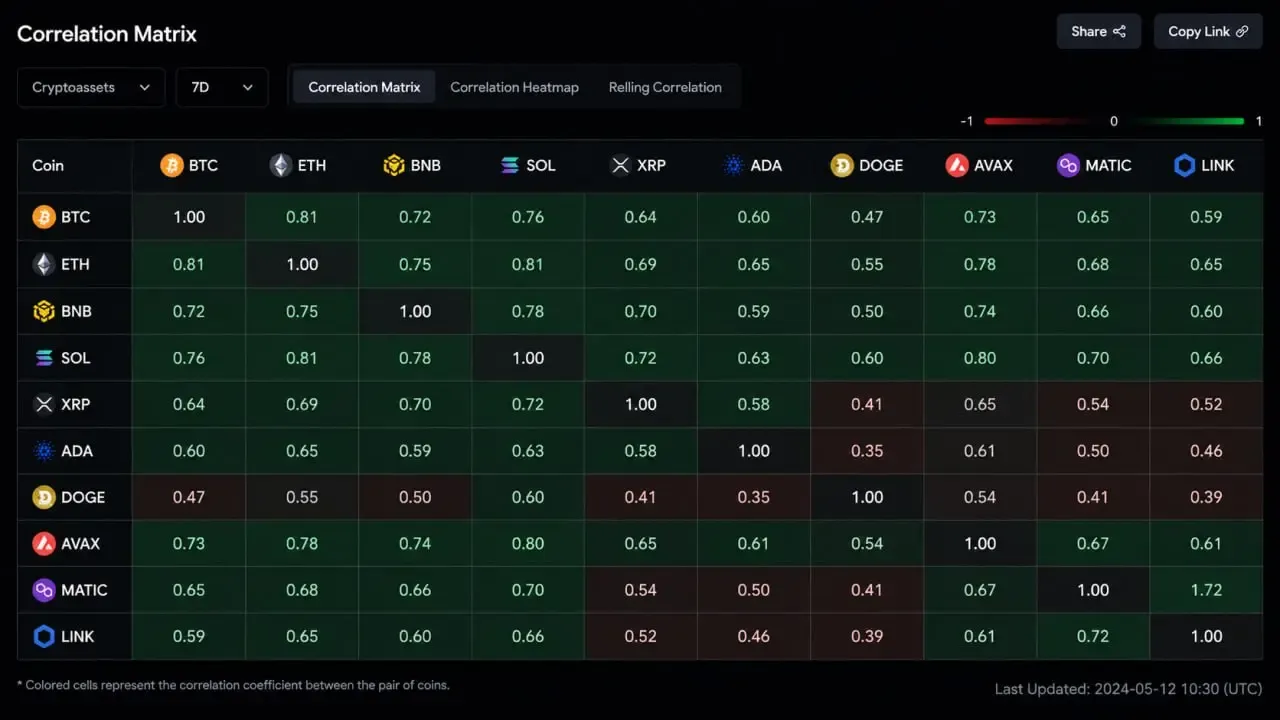Switch to the Correlation Heatmap tab
1280x720 pixels.
(514, 87)
